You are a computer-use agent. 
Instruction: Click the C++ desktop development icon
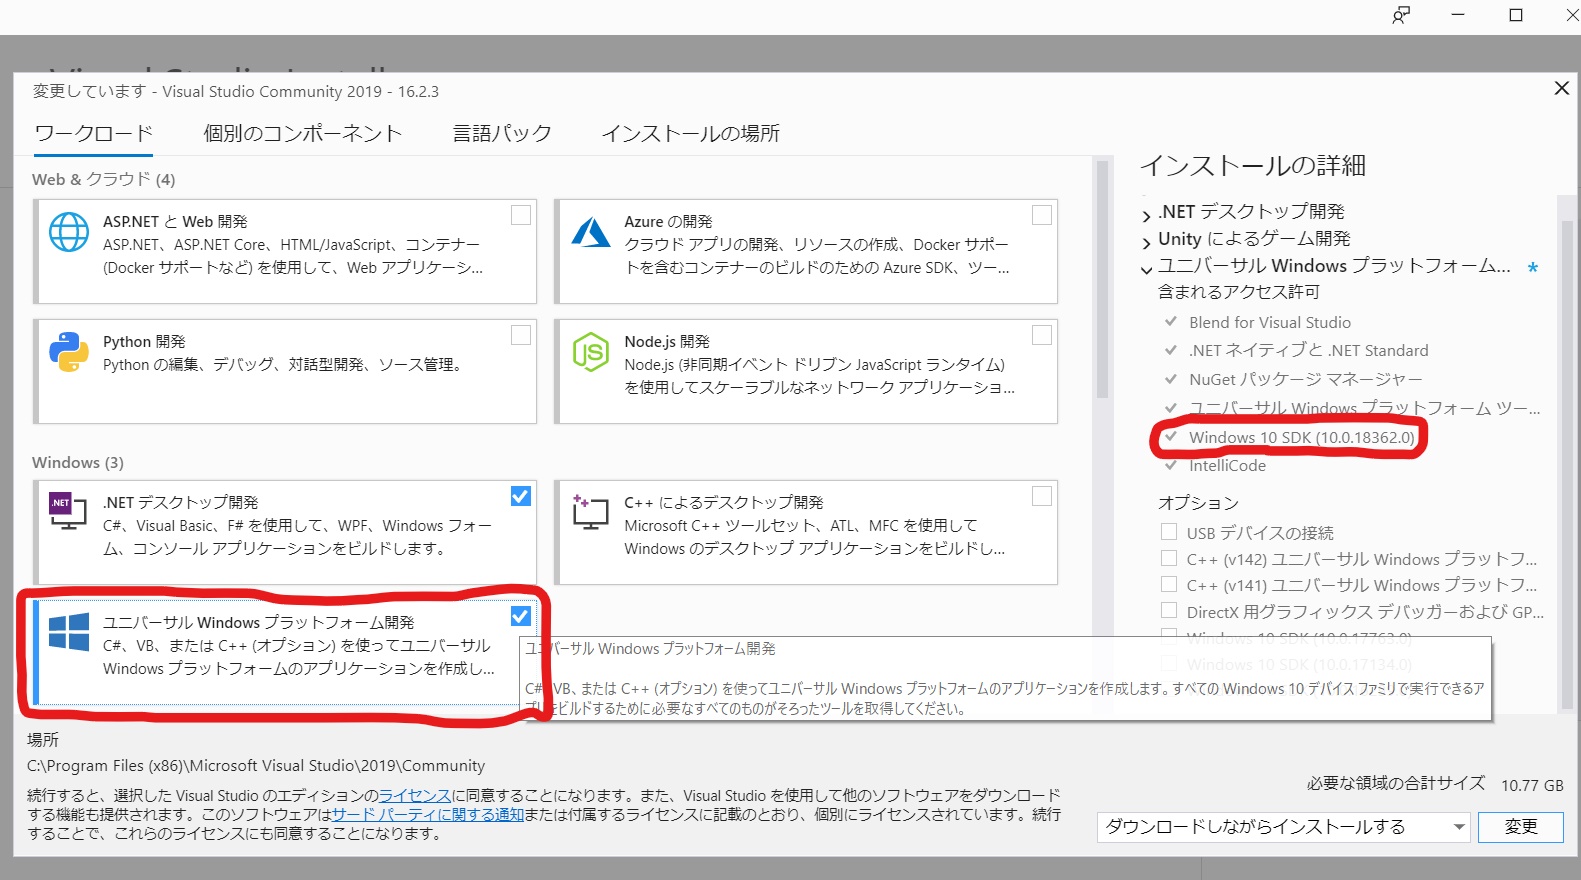(590, 511)
